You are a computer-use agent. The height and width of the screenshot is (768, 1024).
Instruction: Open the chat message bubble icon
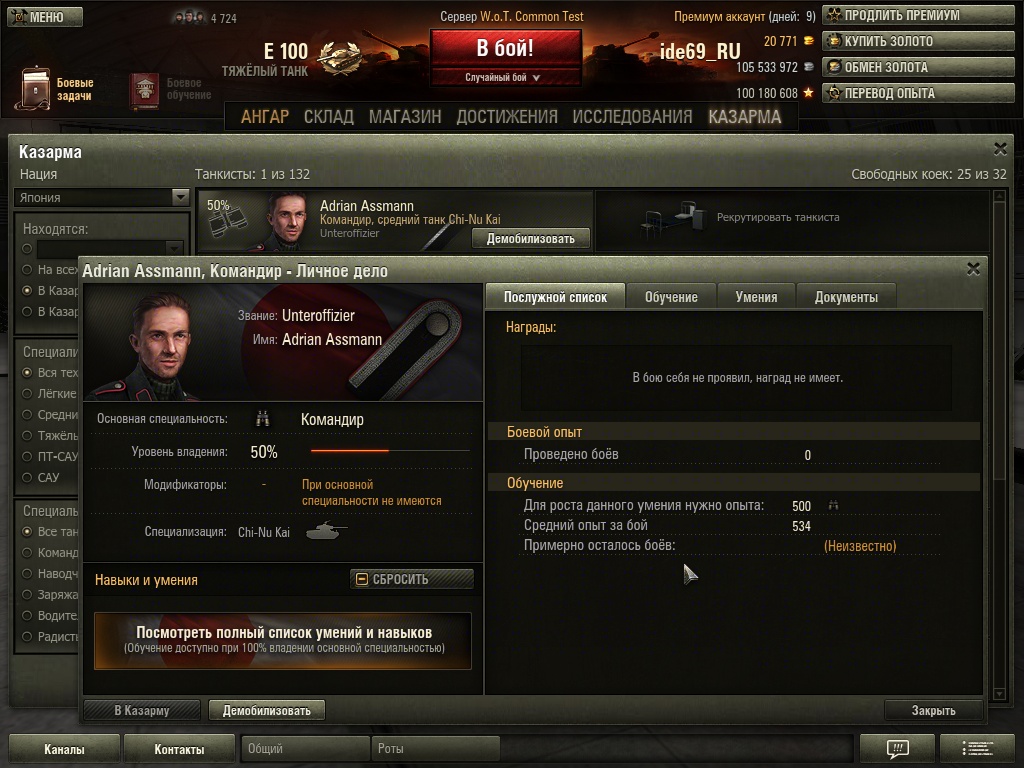click(x=898, y=748)
